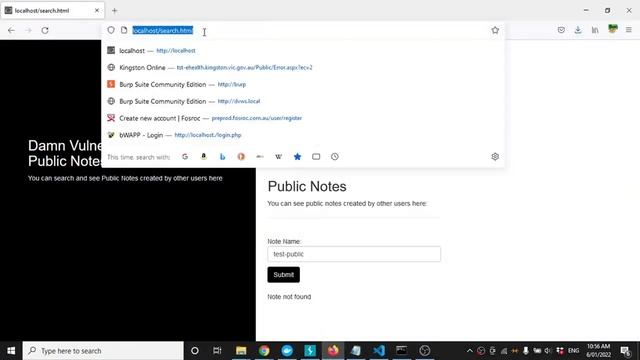
Task: Bookmark this page with the star icon
Action: pyautogui.click(x=495, y=30)
